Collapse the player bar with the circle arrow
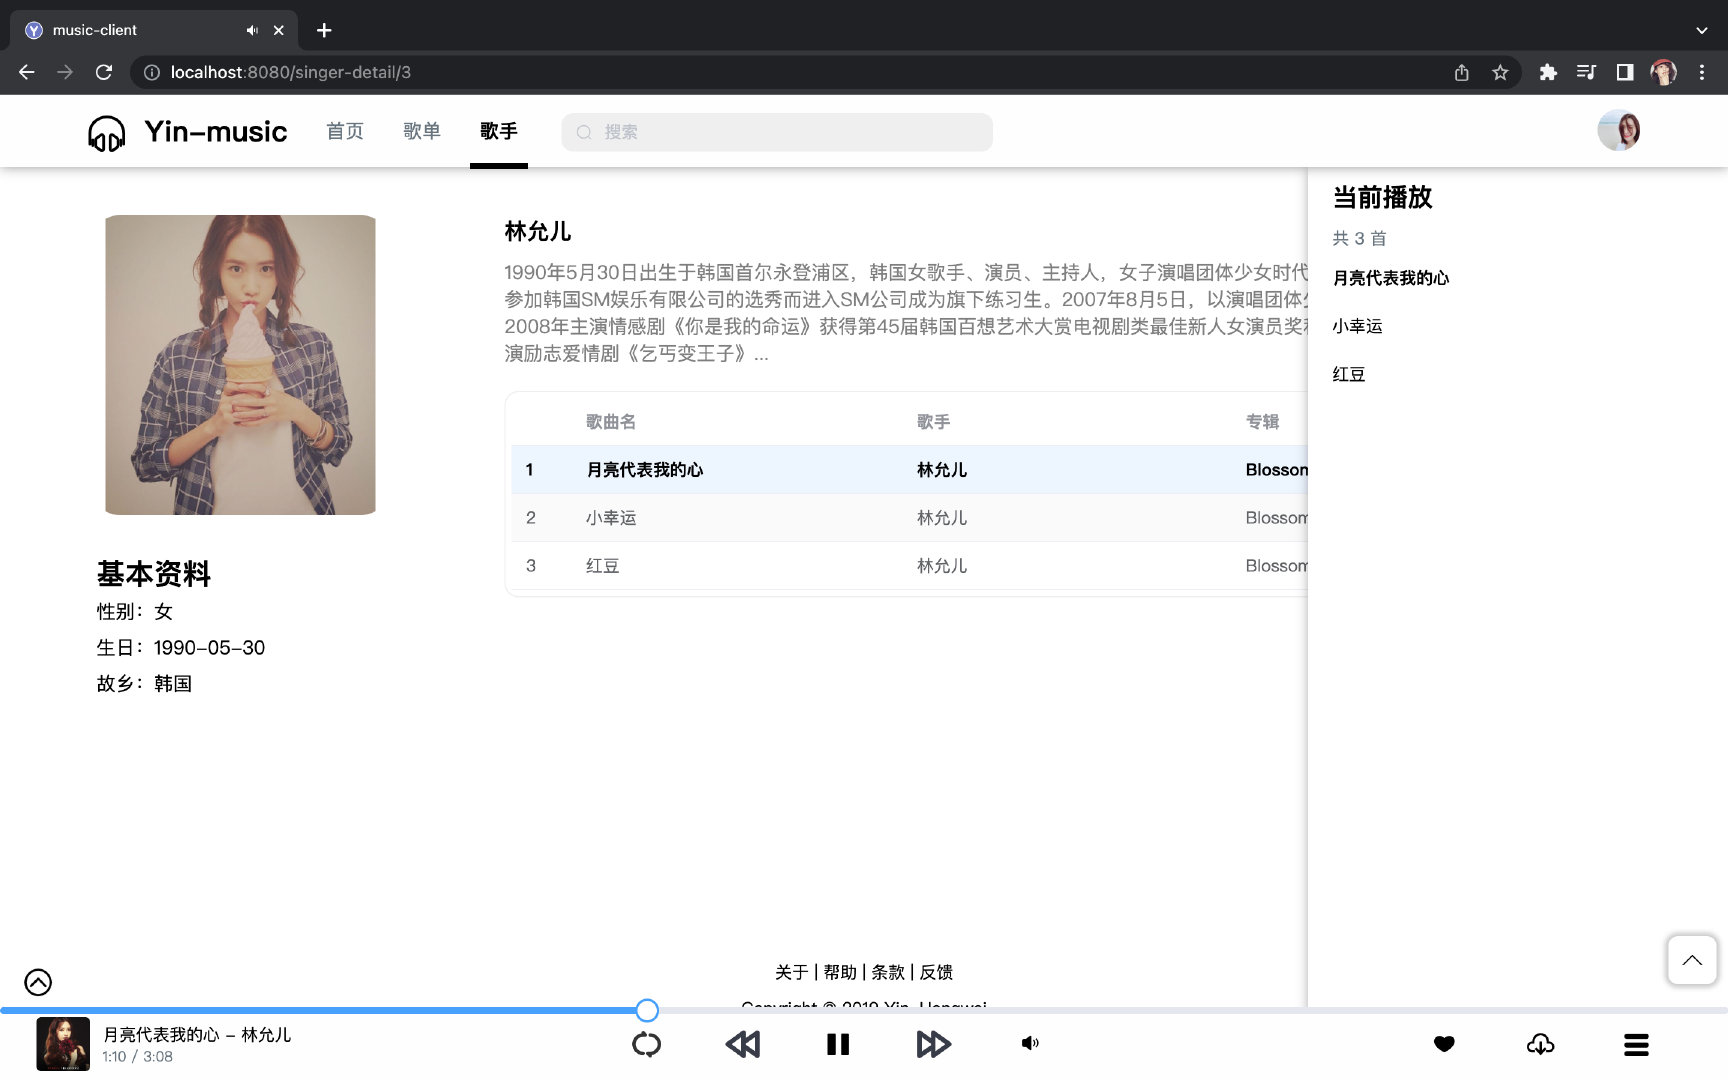The width and height of the screenshot is (1728, 1080). (x=38, y=982)
